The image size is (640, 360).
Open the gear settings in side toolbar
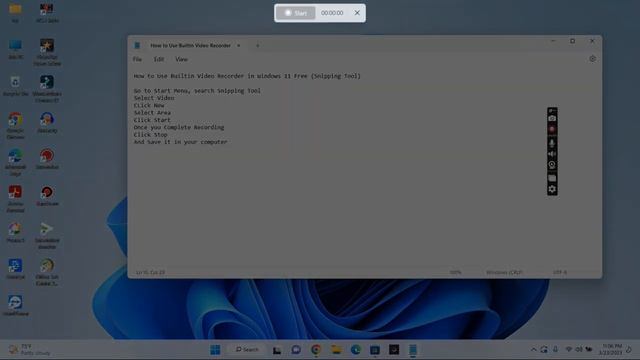point(552,189)
